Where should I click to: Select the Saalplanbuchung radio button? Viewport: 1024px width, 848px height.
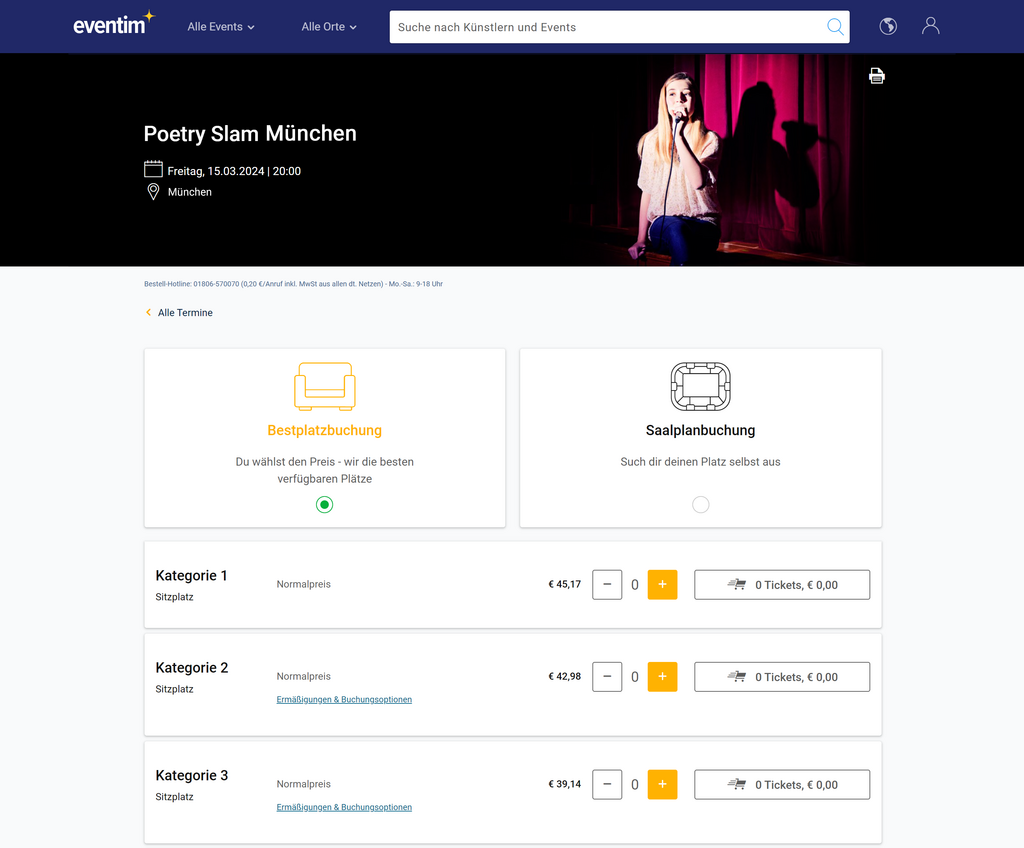pos(700,505)
